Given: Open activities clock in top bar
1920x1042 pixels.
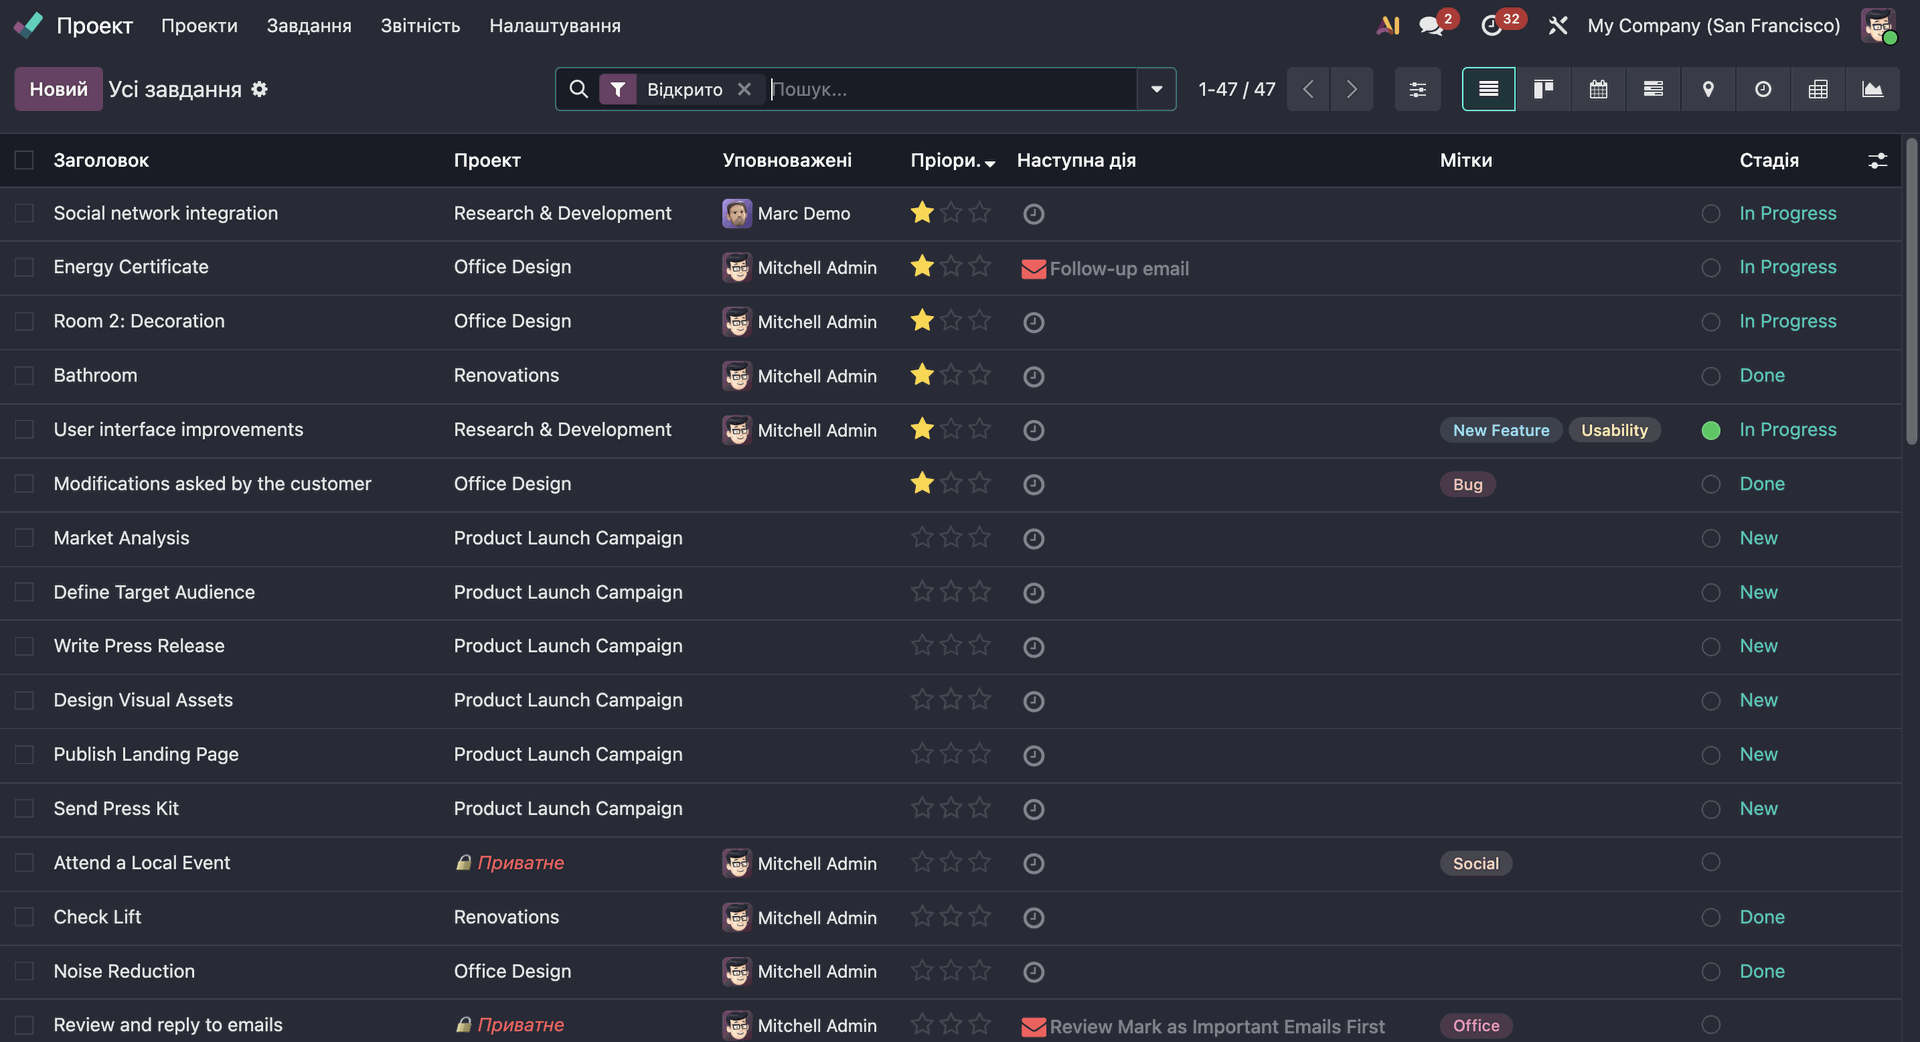Looking at the screenshot, I should coord(1492,26).
